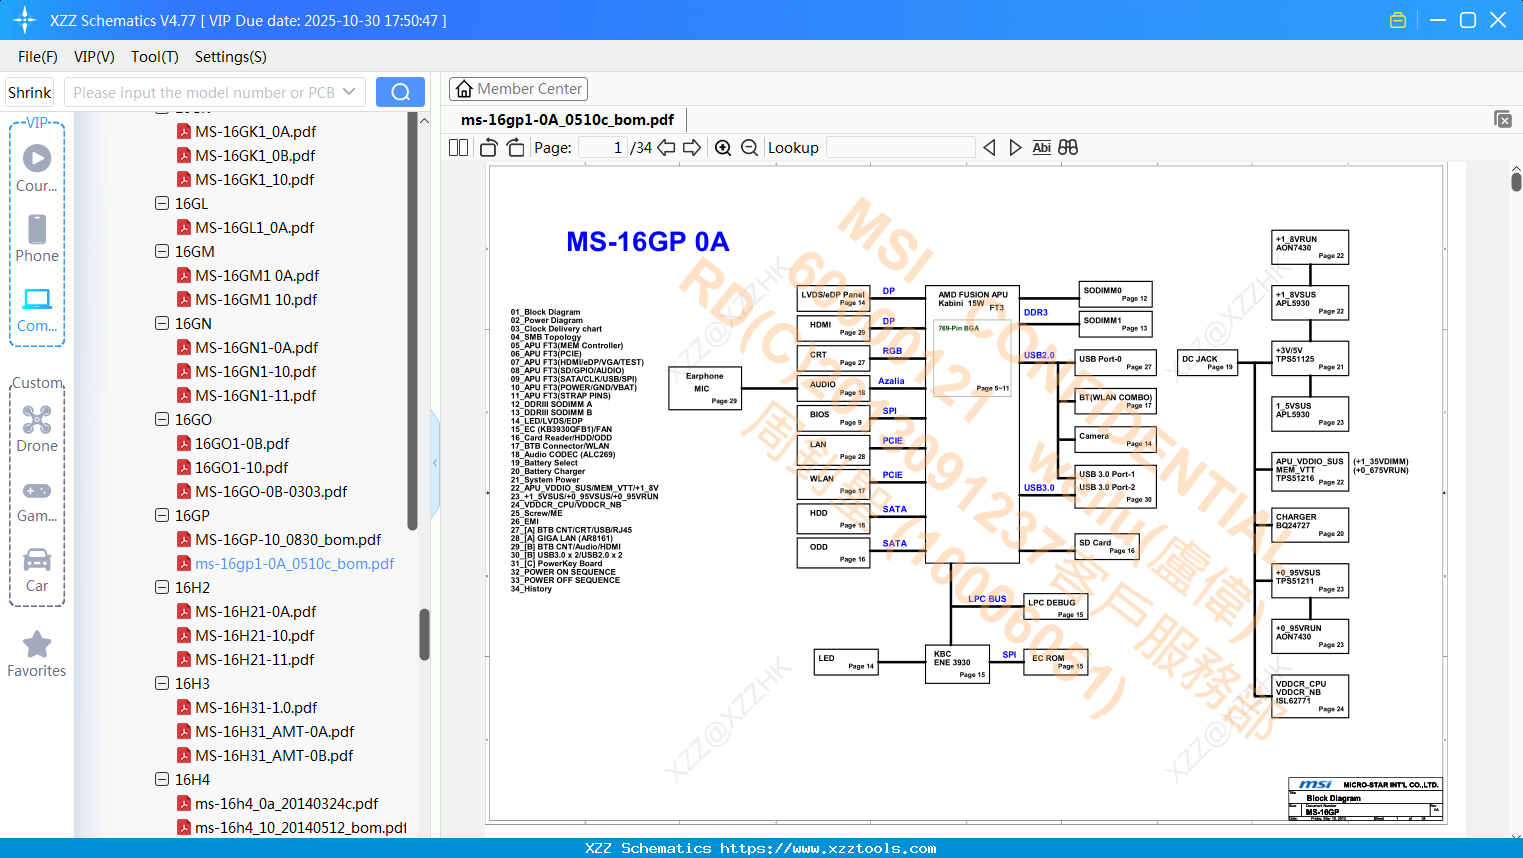This screenshot has height=858, width=1523.
Task: Open the model number dropdown arrow
Action: click(349, 92)
